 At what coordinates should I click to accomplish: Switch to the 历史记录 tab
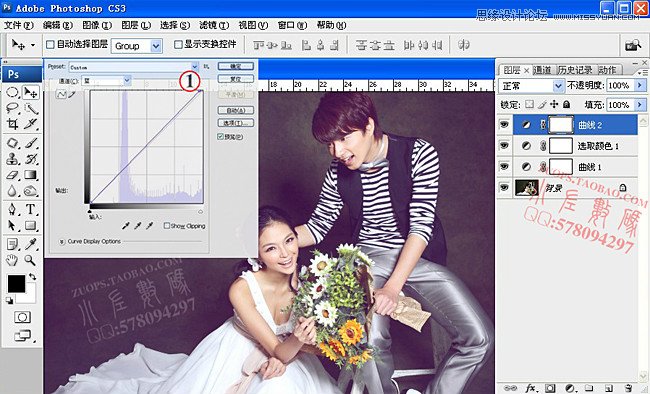[x=575, y=70]
